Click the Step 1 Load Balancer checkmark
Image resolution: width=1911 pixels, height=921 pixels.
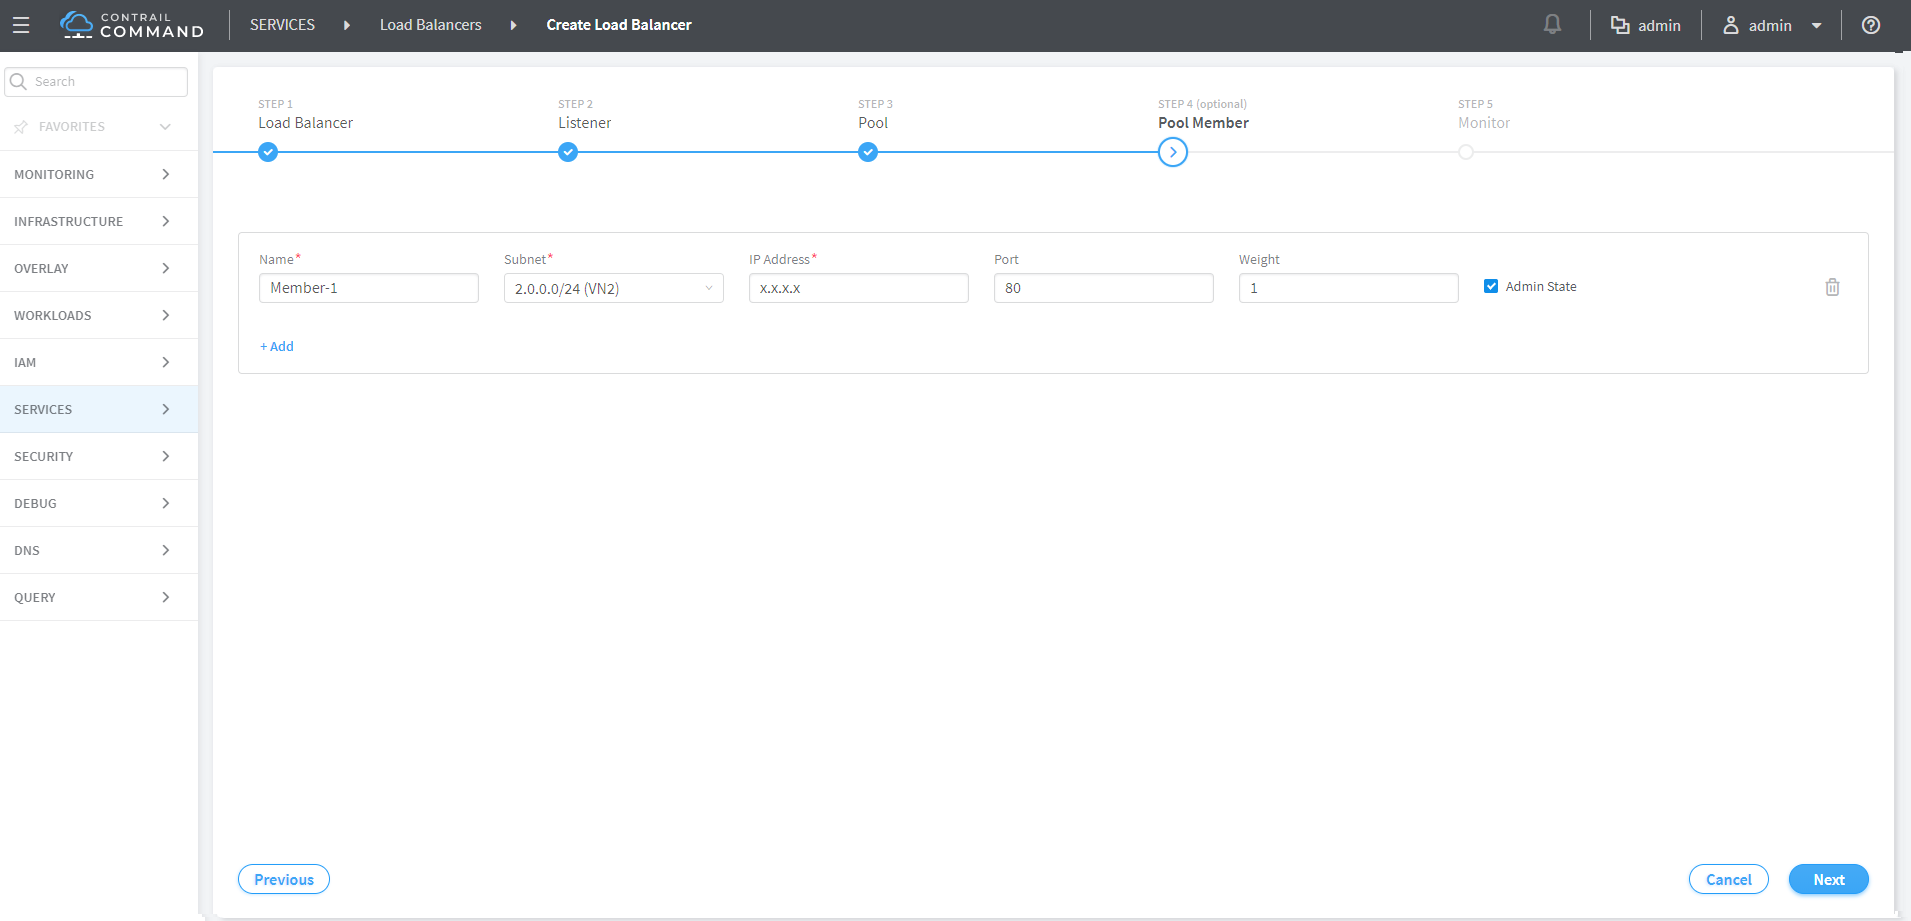(x=268, y=152)
